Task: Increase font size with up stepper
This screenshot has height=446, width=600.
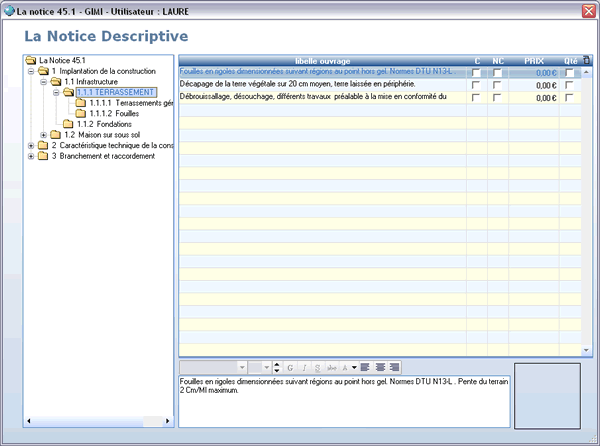Action: [x=277, y=365]
